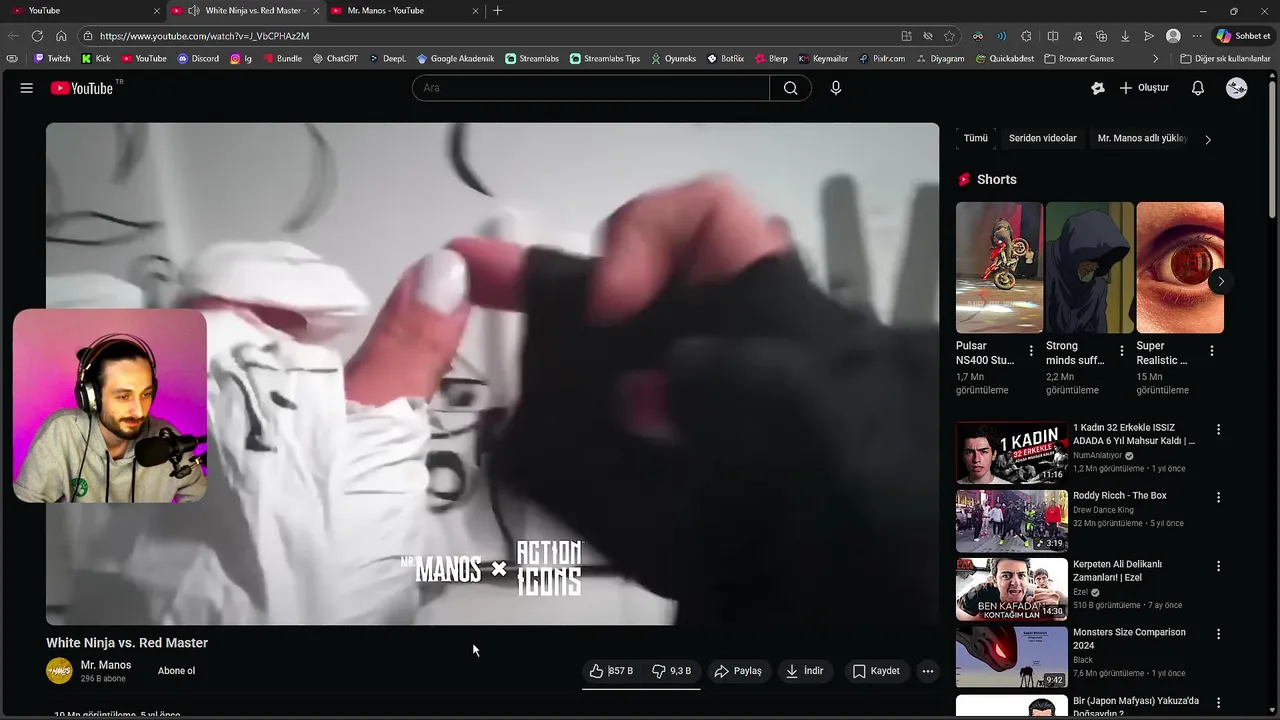The width and height of the screenshot is (1280, 720).
Task: Close the Mr. Manos - YouTube tab
Action: pos(474,11)
